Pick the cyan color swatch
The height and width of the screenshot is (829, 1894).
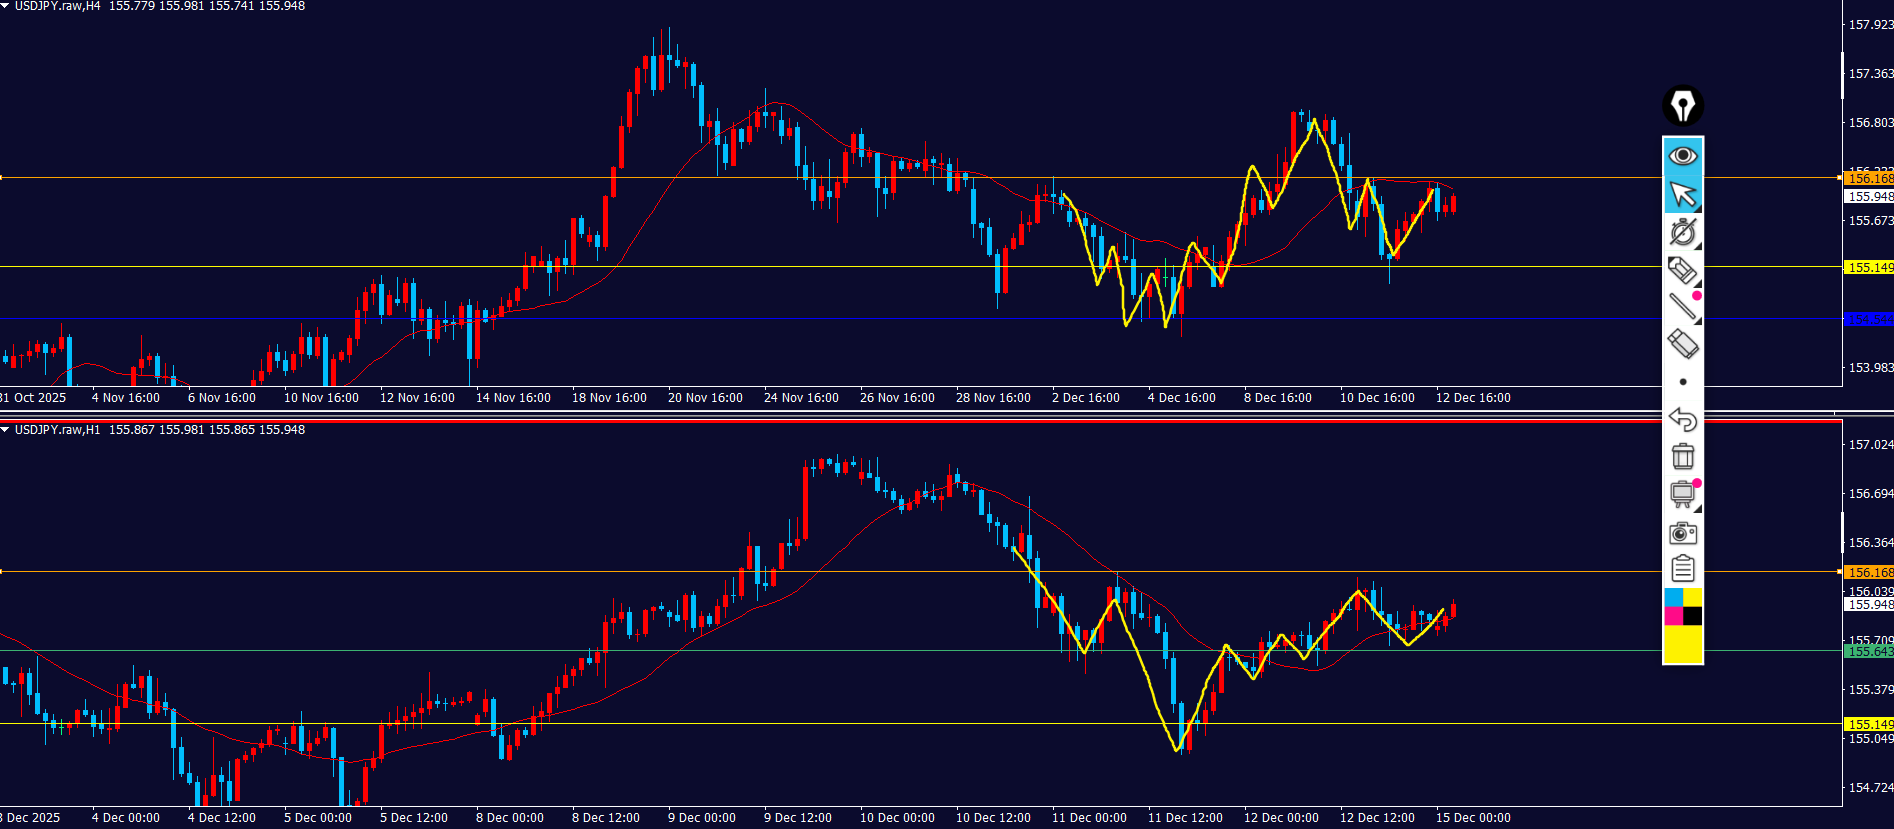coord(1673,597)
